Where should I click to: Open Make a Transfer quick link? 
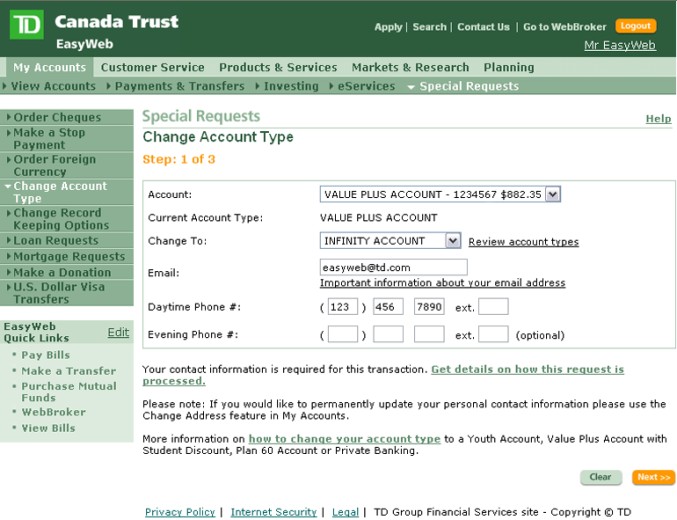tap(69, 371)
